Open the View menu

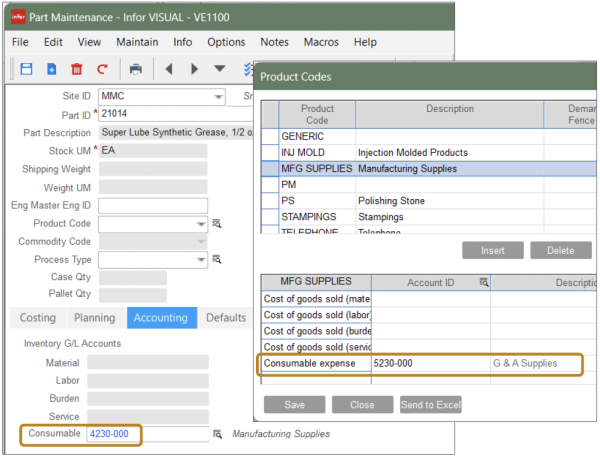90,42
